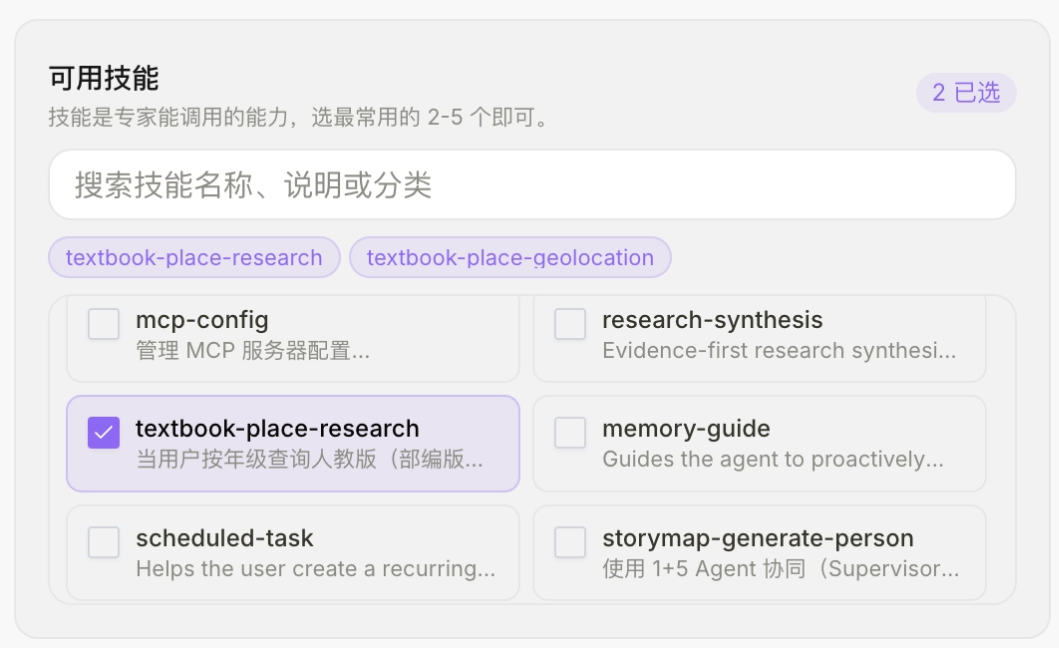Screen dimensions: 1059x648
Task: Click the memory-guide skill card title
Action: pos(686,428)
